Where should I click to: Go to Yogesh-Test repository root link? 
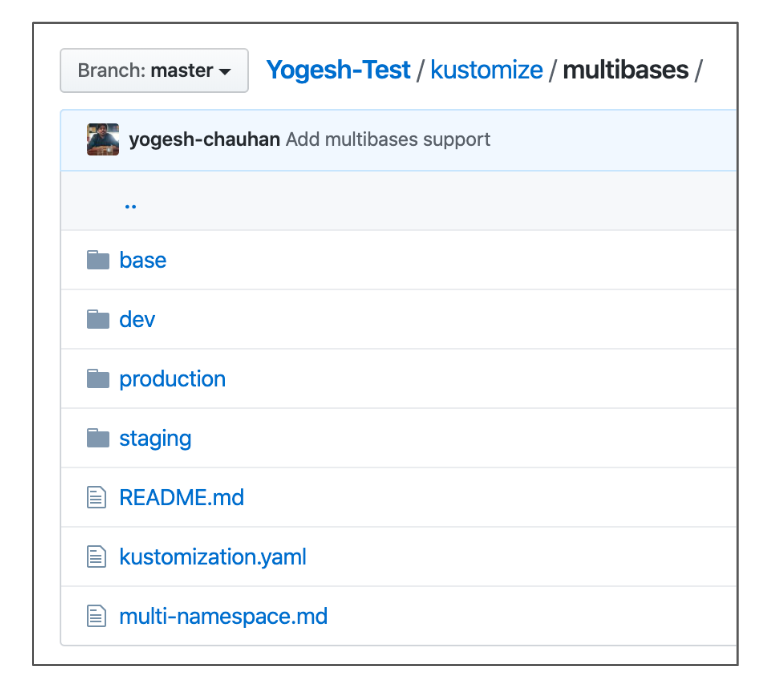pos(338,70)
